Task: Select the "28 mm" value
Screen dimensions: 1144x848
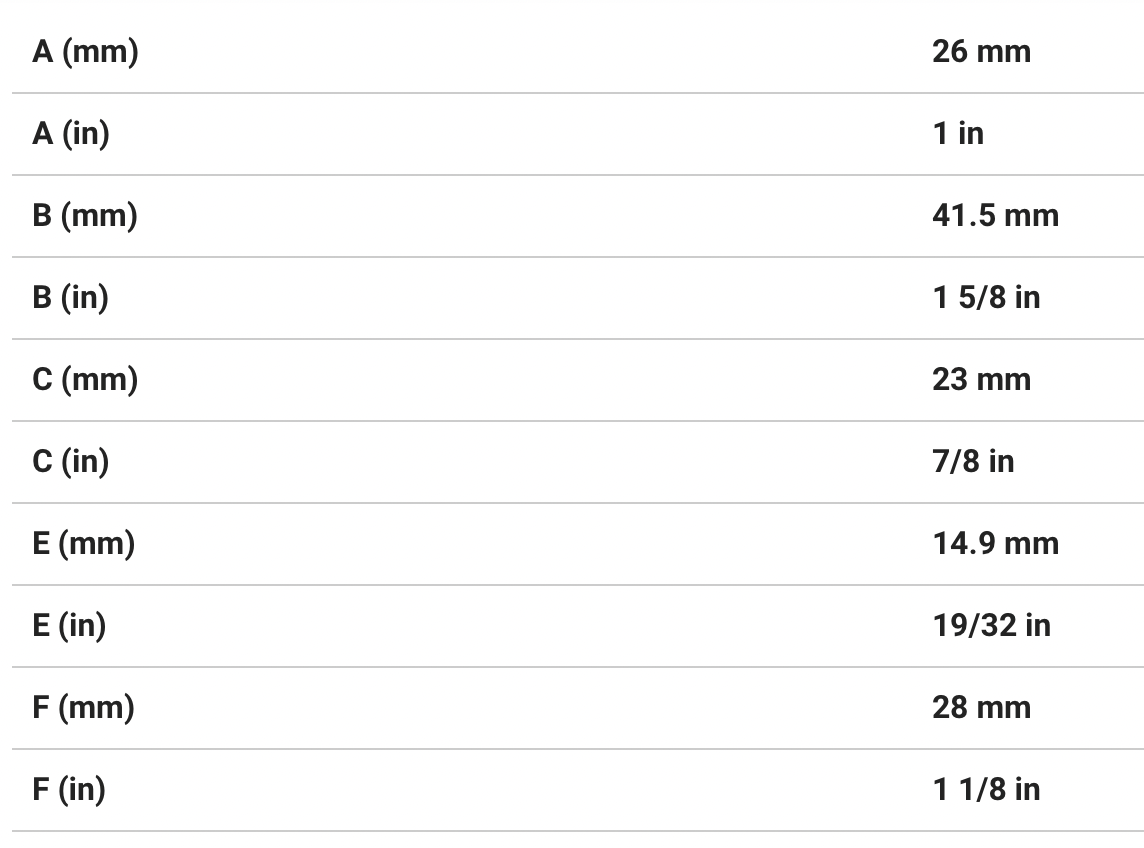Action: (x=981, y=708)
